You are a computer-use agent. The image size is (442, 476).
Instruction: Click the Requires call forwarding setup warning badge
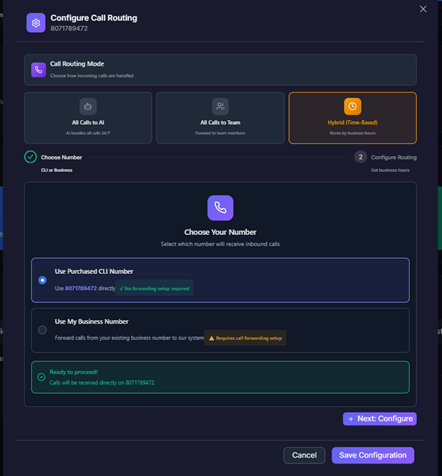[245, 338]
